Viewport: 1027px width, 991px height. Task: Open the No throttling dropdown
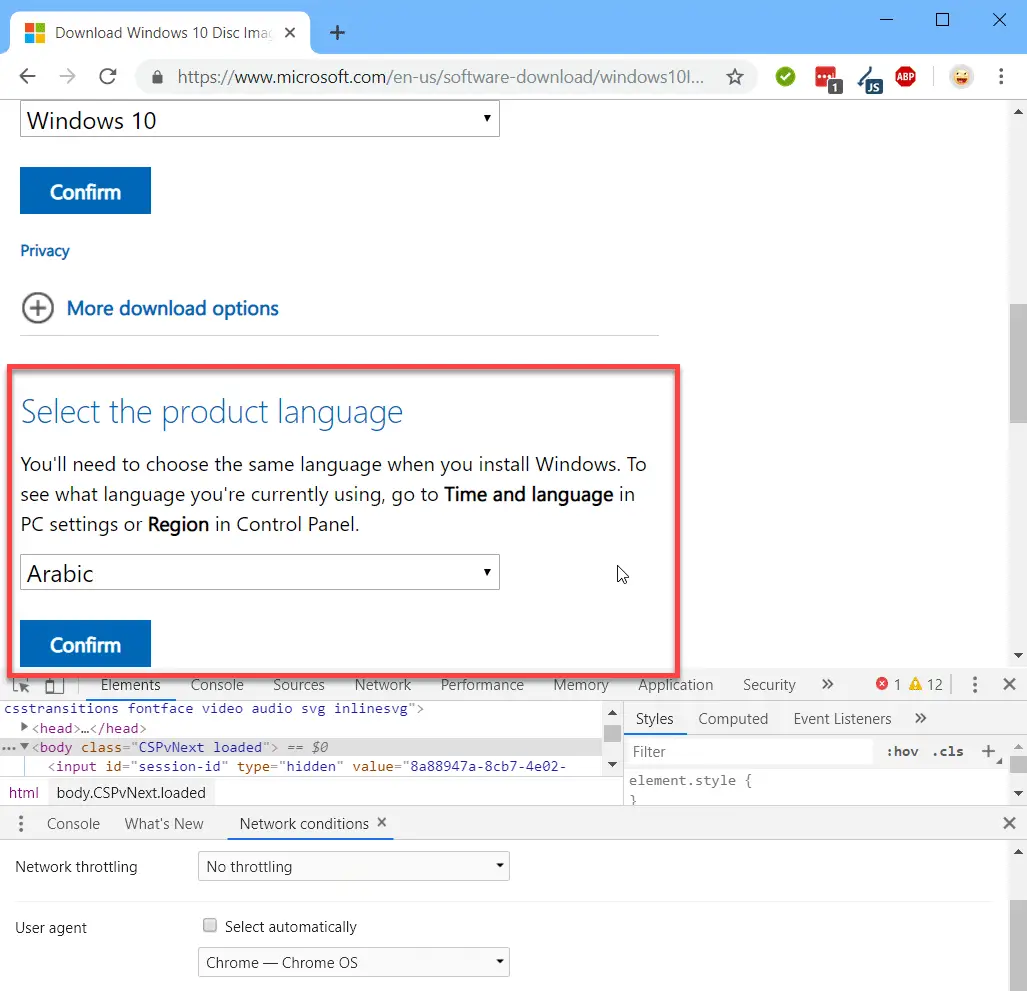tap(354, 866)
